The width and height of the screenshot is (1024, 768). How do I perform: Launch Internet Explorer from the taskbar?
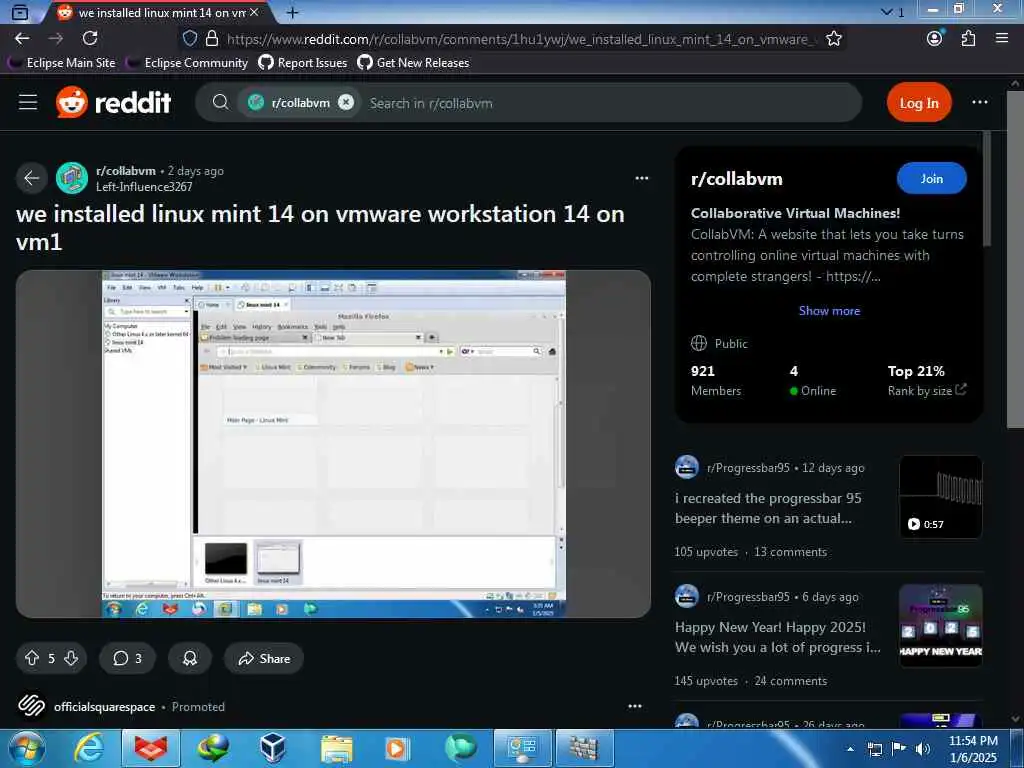(88, 748)
